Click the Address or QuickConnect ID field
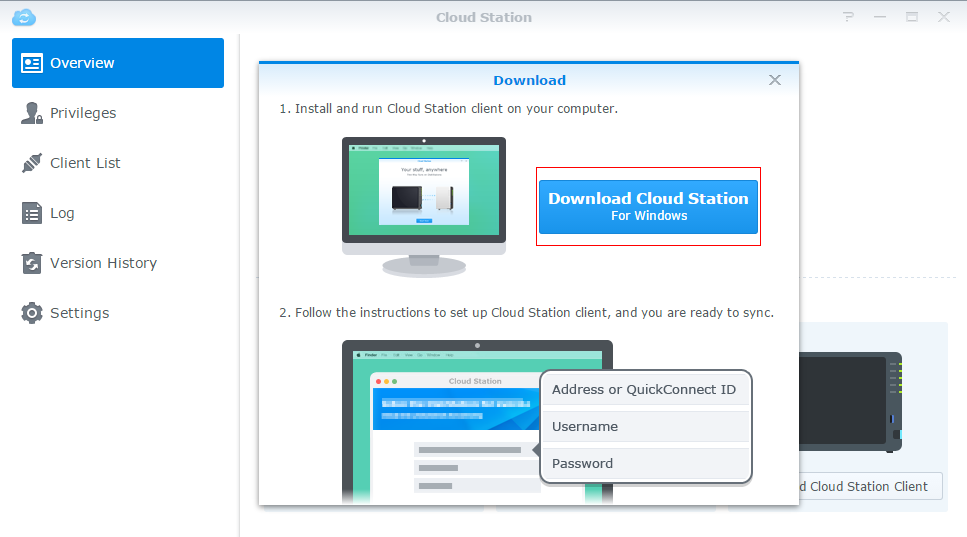 point(645,390)
